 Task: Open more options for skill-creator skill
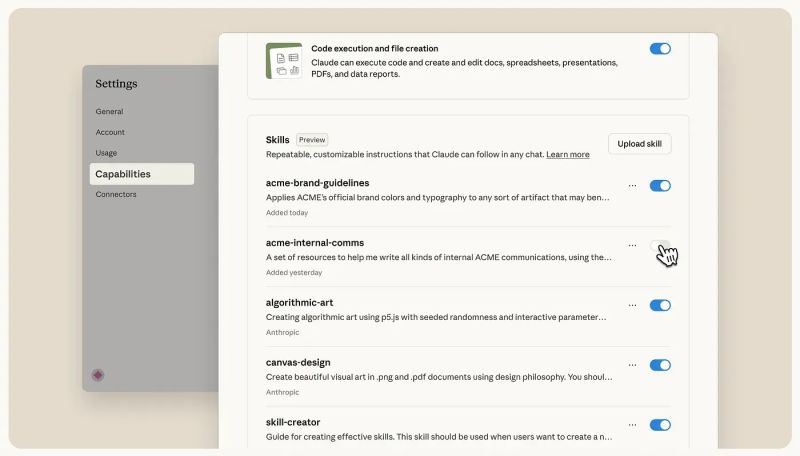pyautogui.click(x=632, y=425)
